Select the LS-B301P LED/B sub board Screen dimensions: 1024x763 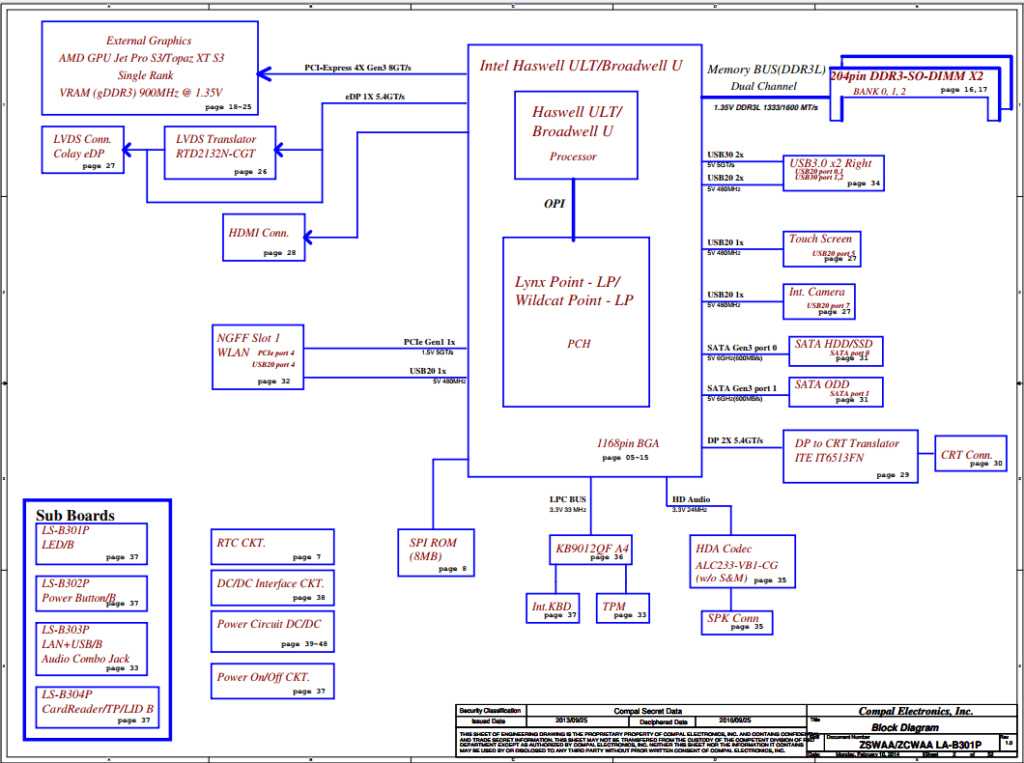(91, 544)
